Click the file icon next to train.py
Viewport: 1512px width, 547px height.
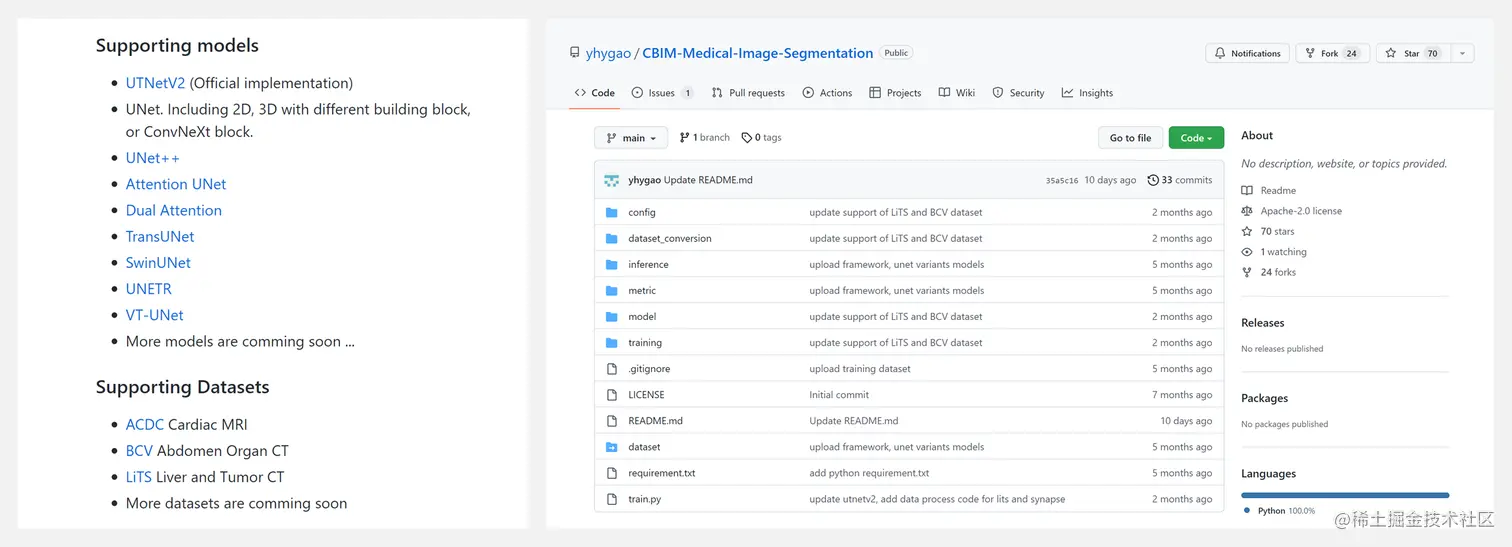tap(612, 498)
